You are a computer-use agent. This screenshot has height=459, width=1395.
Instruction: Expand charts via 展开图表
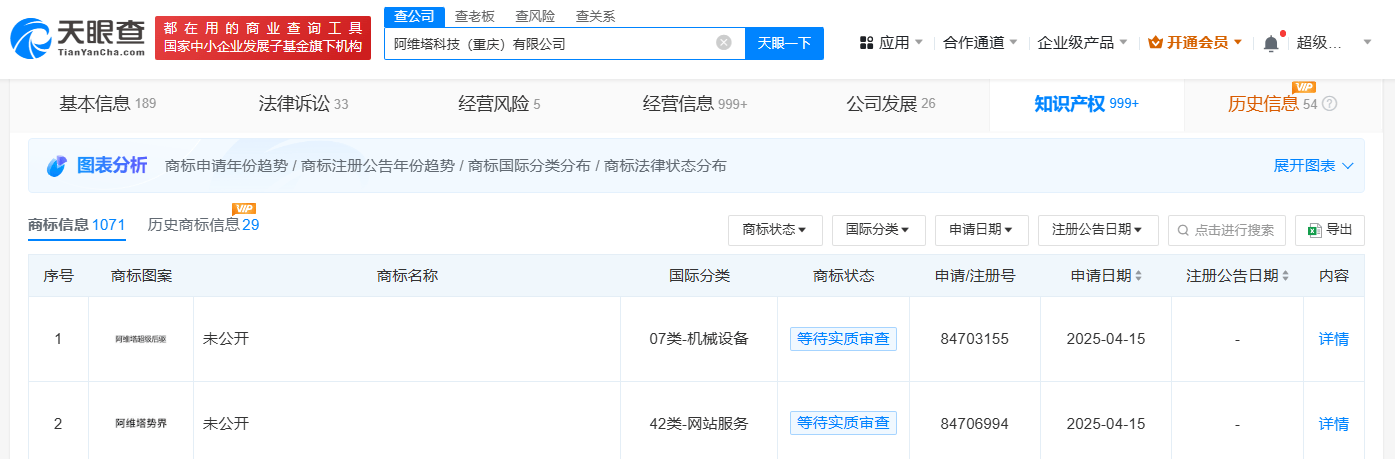pyautogui.click(x=1313, y=166)
